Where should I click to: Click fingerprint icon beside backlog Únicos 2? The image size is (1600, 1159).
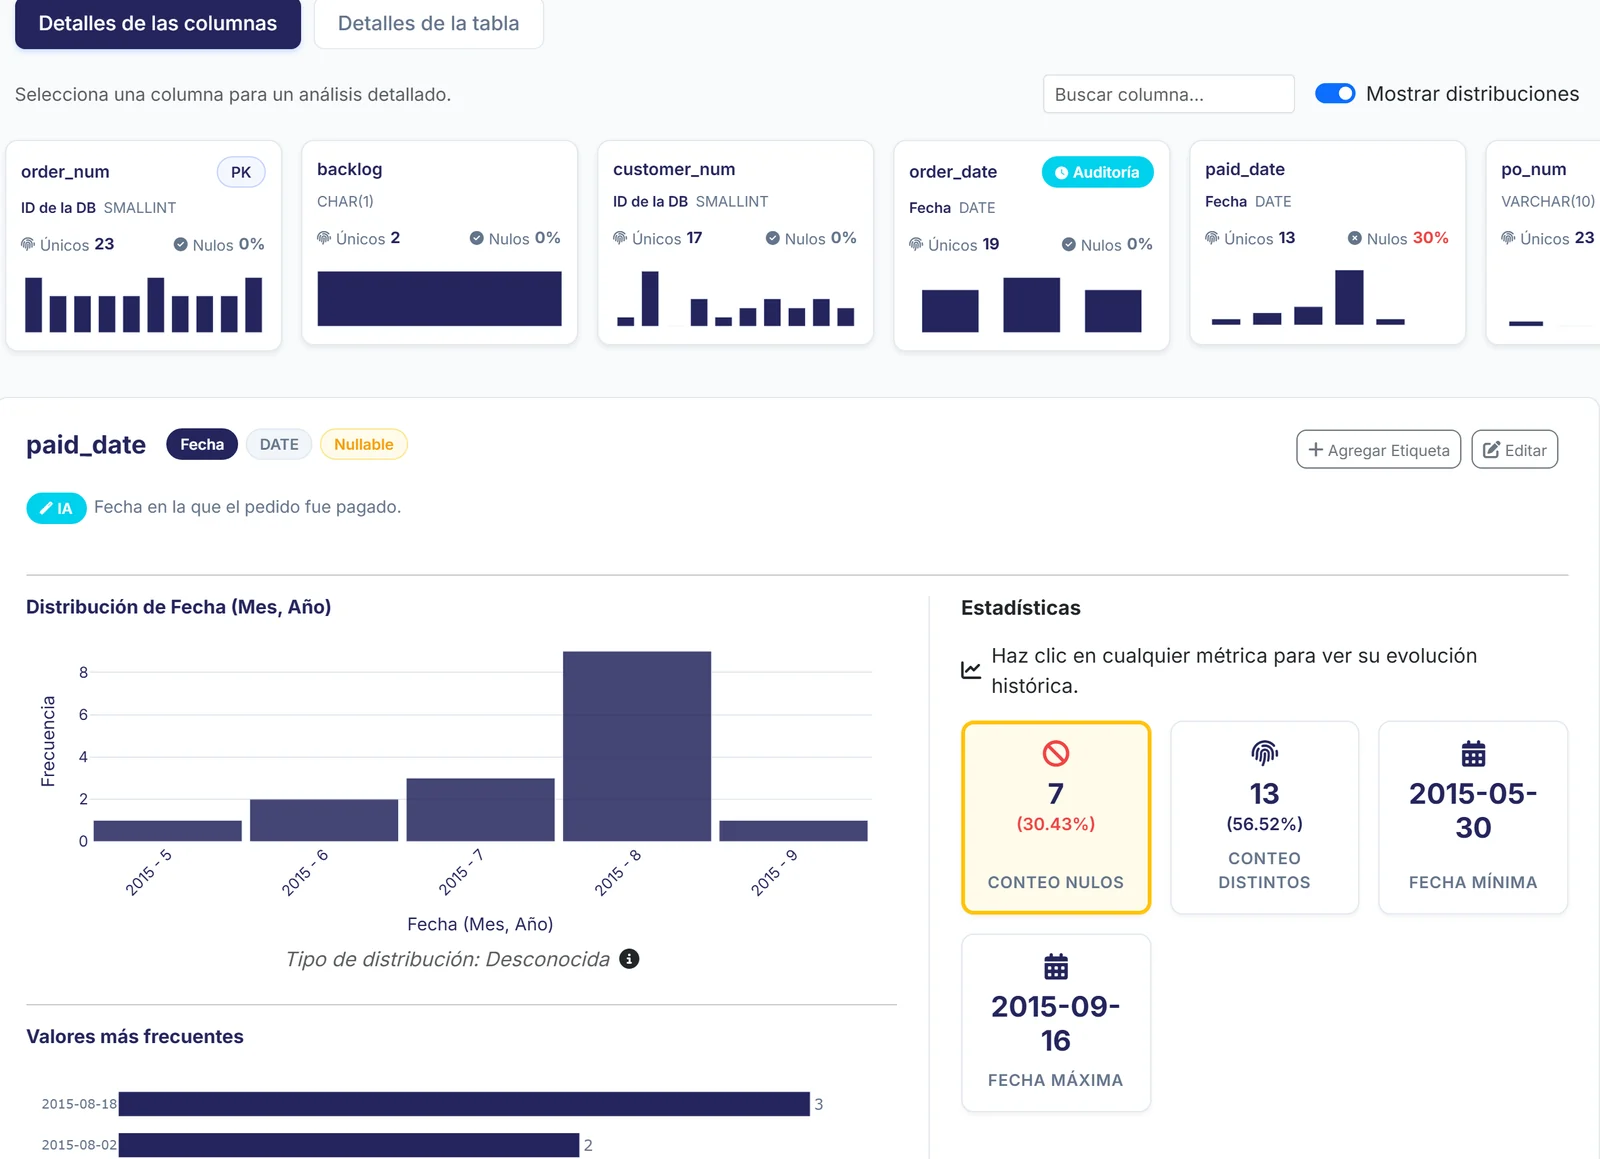(x=324, y=238)
